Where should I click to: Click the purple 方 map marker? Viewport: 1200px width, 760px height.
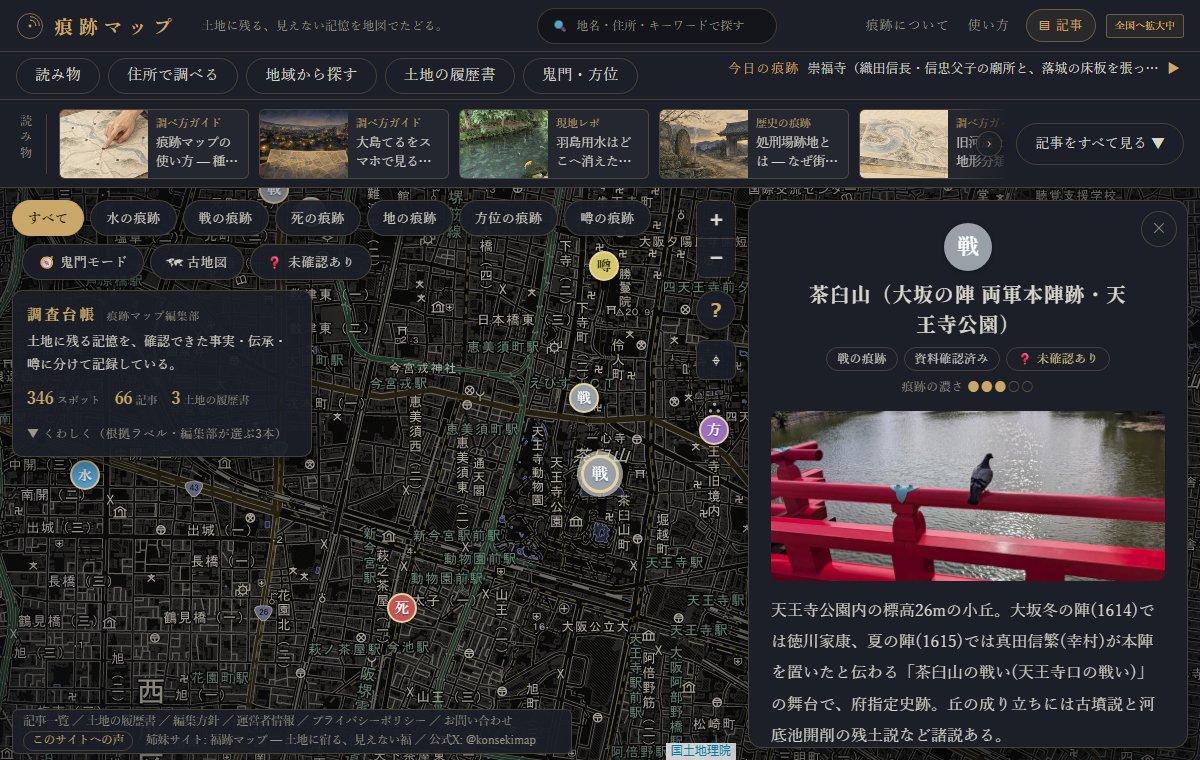pos(714,430)
